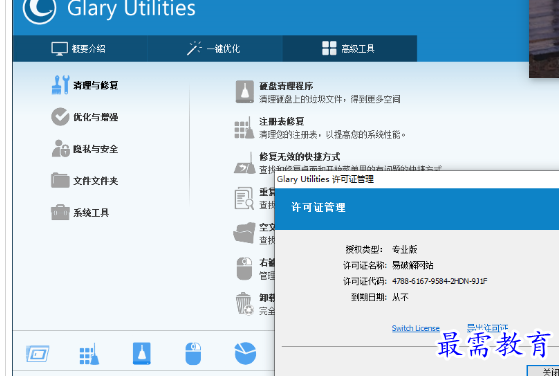Viewport: 559px width, 376px height.
Task: Open the context menu manager mouse icon
Action: [x=244, y=268]
